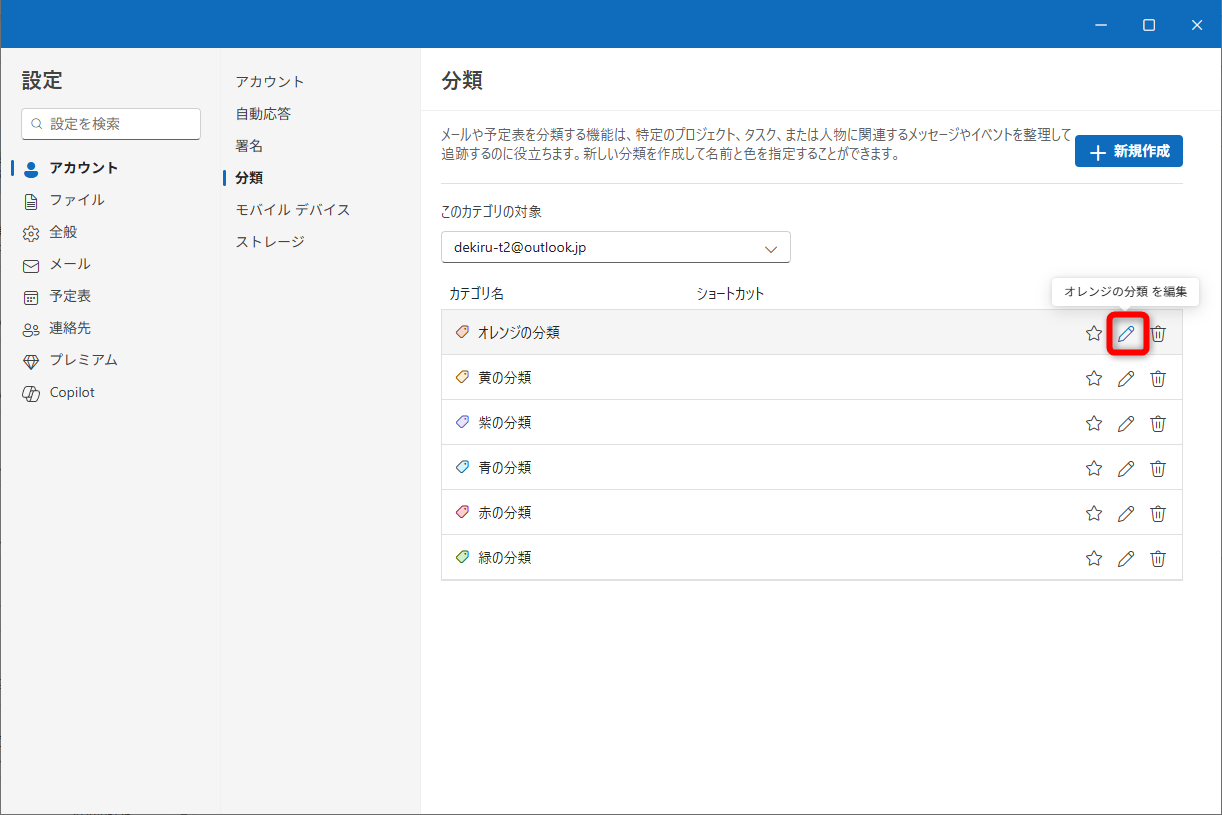Open the 全般 settings category
1222x815 pixels.
coord(30,232)
